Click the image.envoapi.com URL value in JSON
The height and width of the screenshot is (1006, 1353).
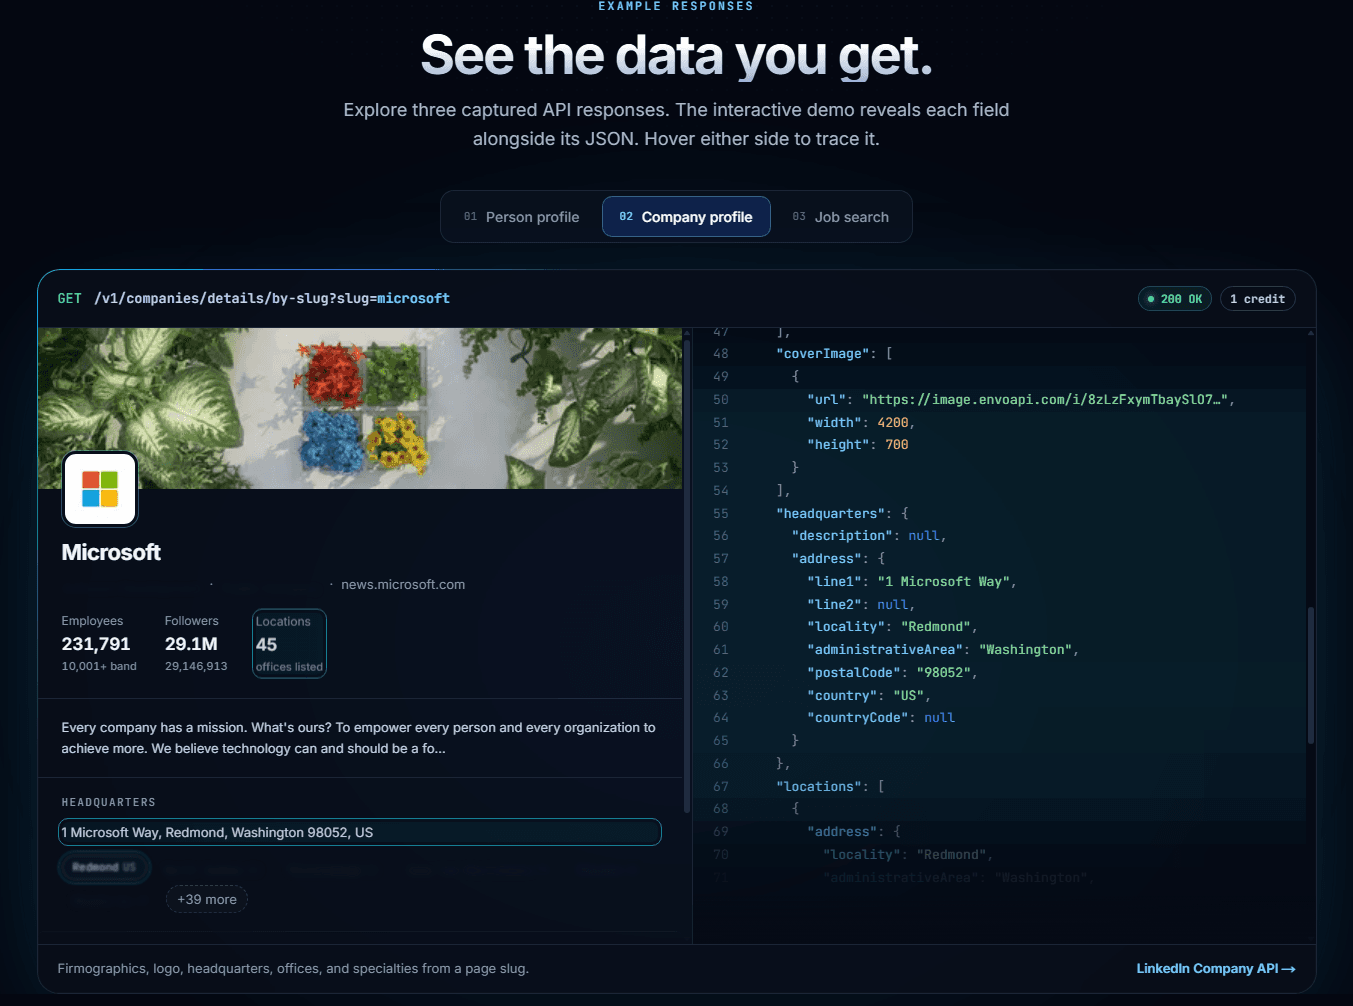point(1045,400)
